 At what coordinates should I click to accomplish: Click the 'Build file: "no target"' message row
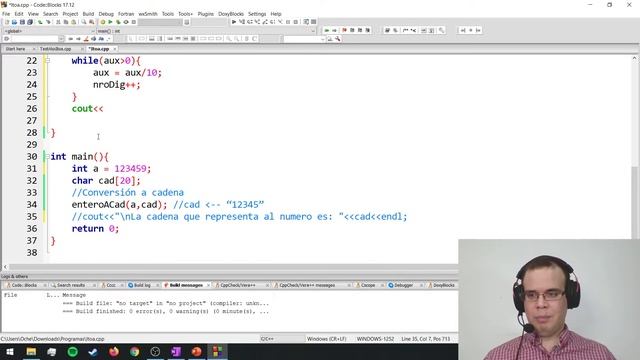(166, 303)
